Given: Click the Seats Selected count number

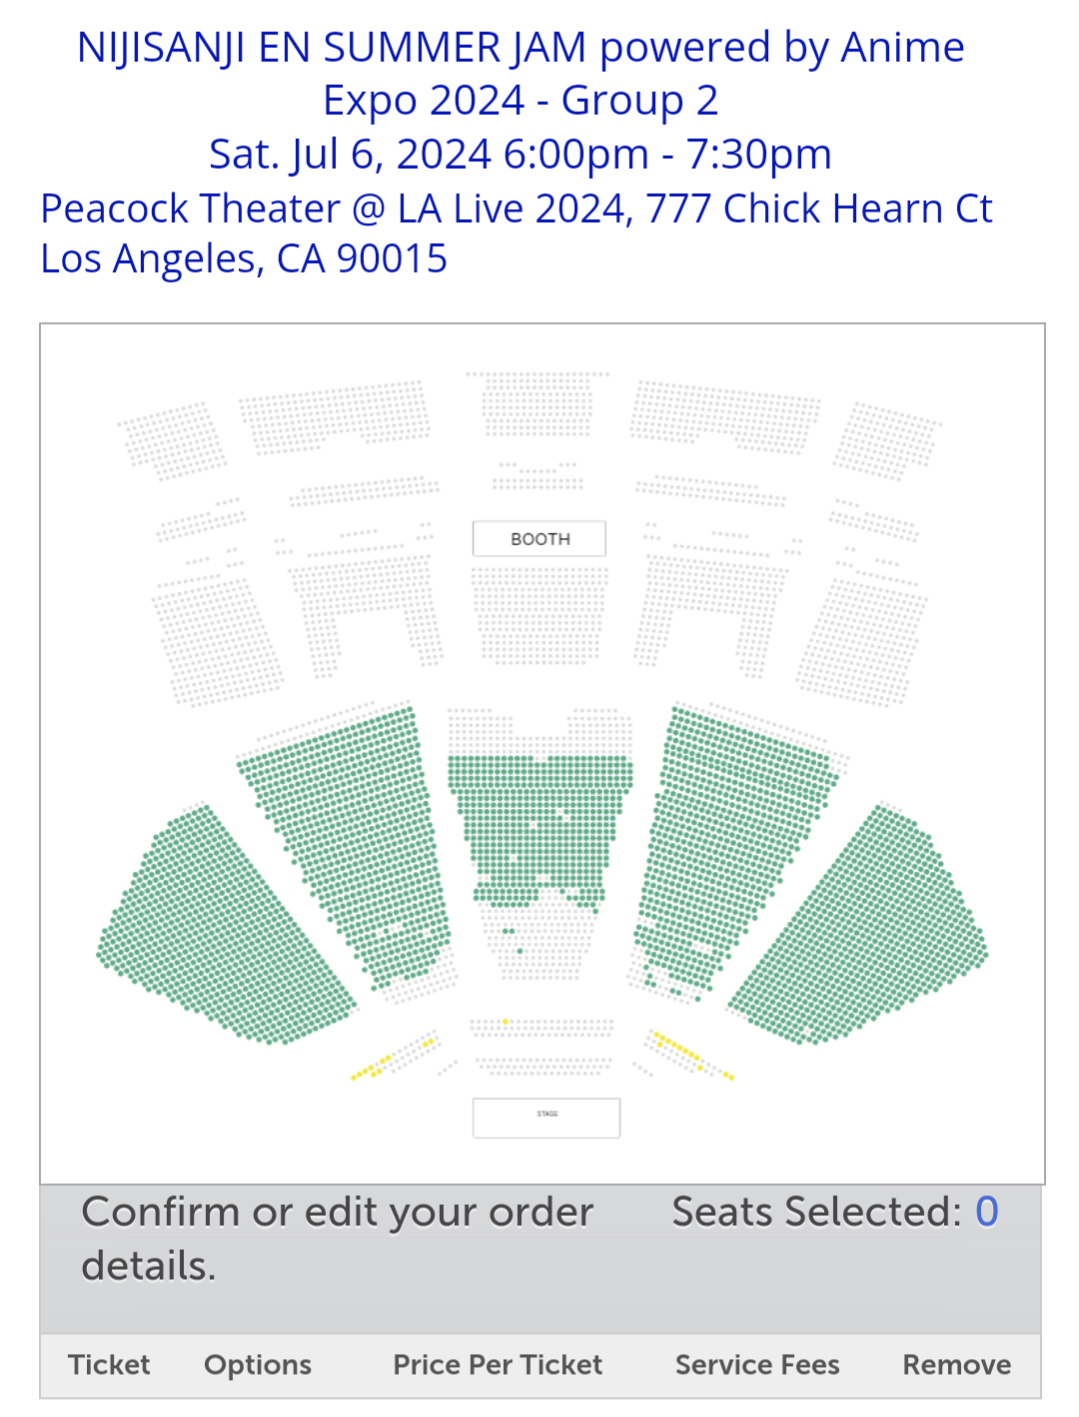Looking at the screenshot, I should 986,1211.
